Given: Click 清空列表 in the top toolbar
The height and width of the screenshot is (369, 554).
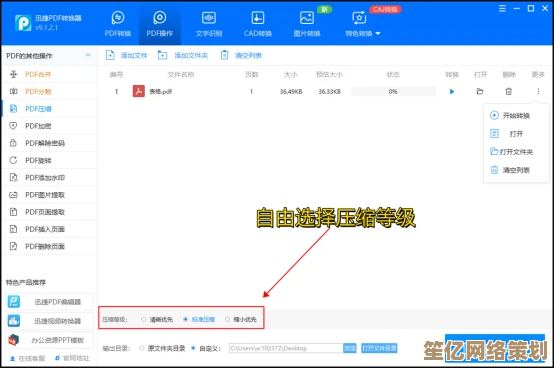Looking at the screenshot, I should 241,55.
